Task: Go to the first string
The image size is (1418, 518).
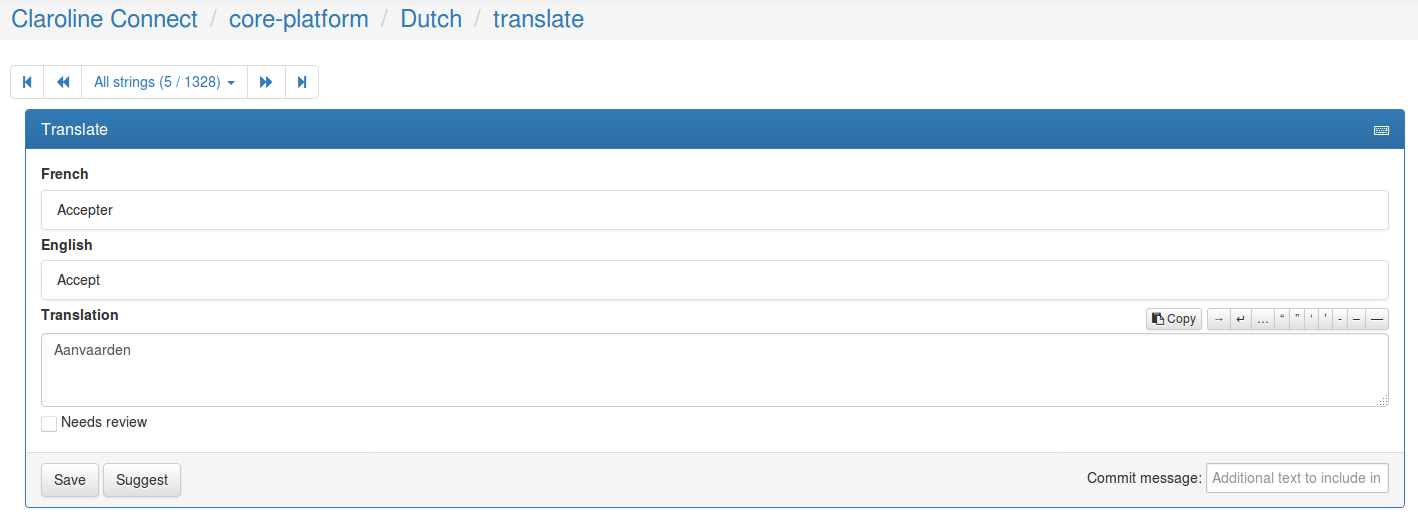Action: pyautogui.click(x=27, y=82)
